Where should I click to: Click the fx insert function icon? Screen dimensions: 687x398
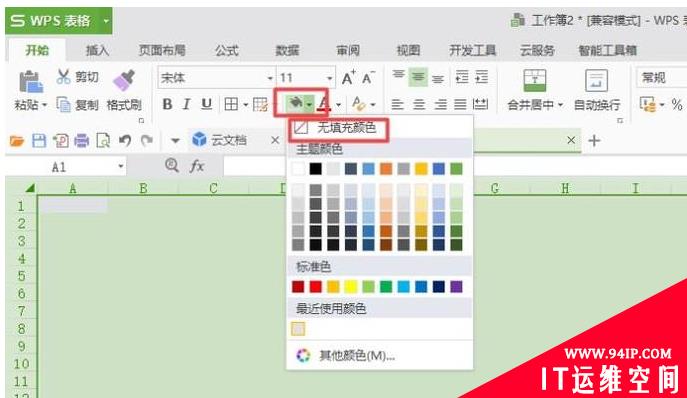(x=197, y=166)
